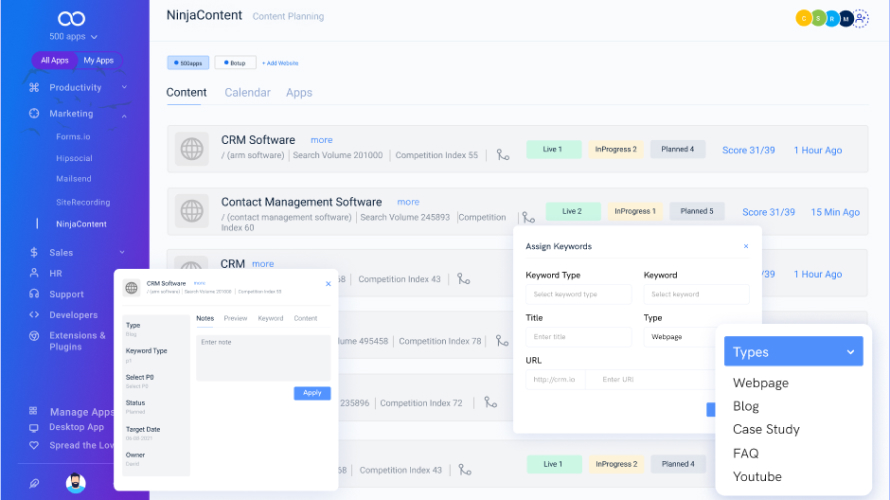Image resolution: width=890 pixels, height=500 pixels.
Task: Choose Blog in Types list
Action: pos(746,406)
